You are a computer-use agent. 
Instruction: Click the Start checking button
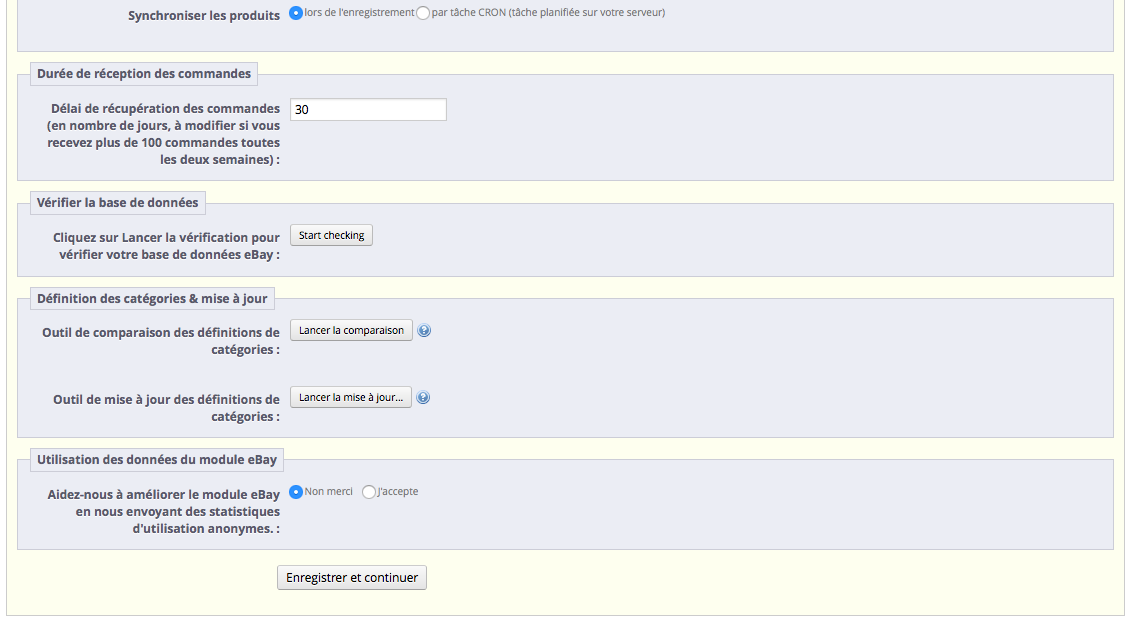(x=332, y=236)
